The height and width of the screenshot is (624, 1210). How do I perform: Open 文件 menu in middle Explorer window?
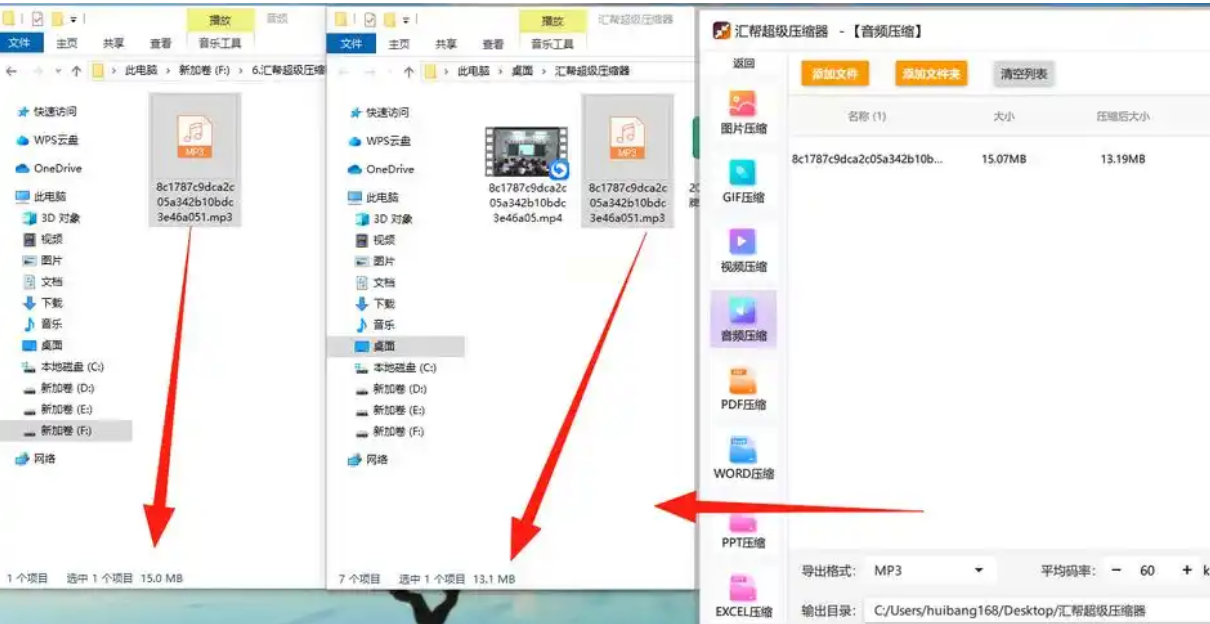tap(351, 44)
